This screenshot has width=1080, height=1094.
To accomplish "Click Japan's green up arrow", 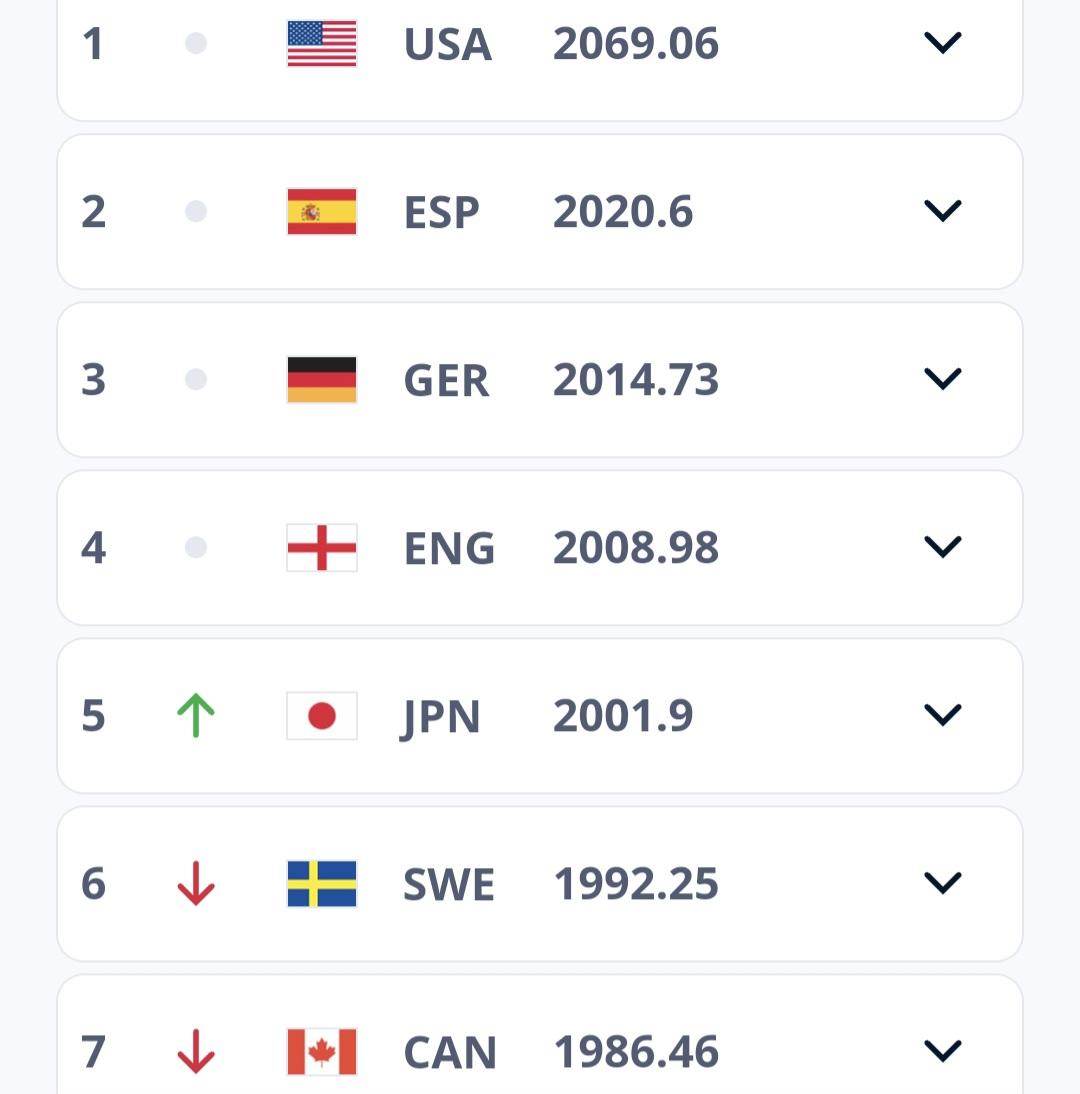I will pyautogui.click(x=196, y=716).
